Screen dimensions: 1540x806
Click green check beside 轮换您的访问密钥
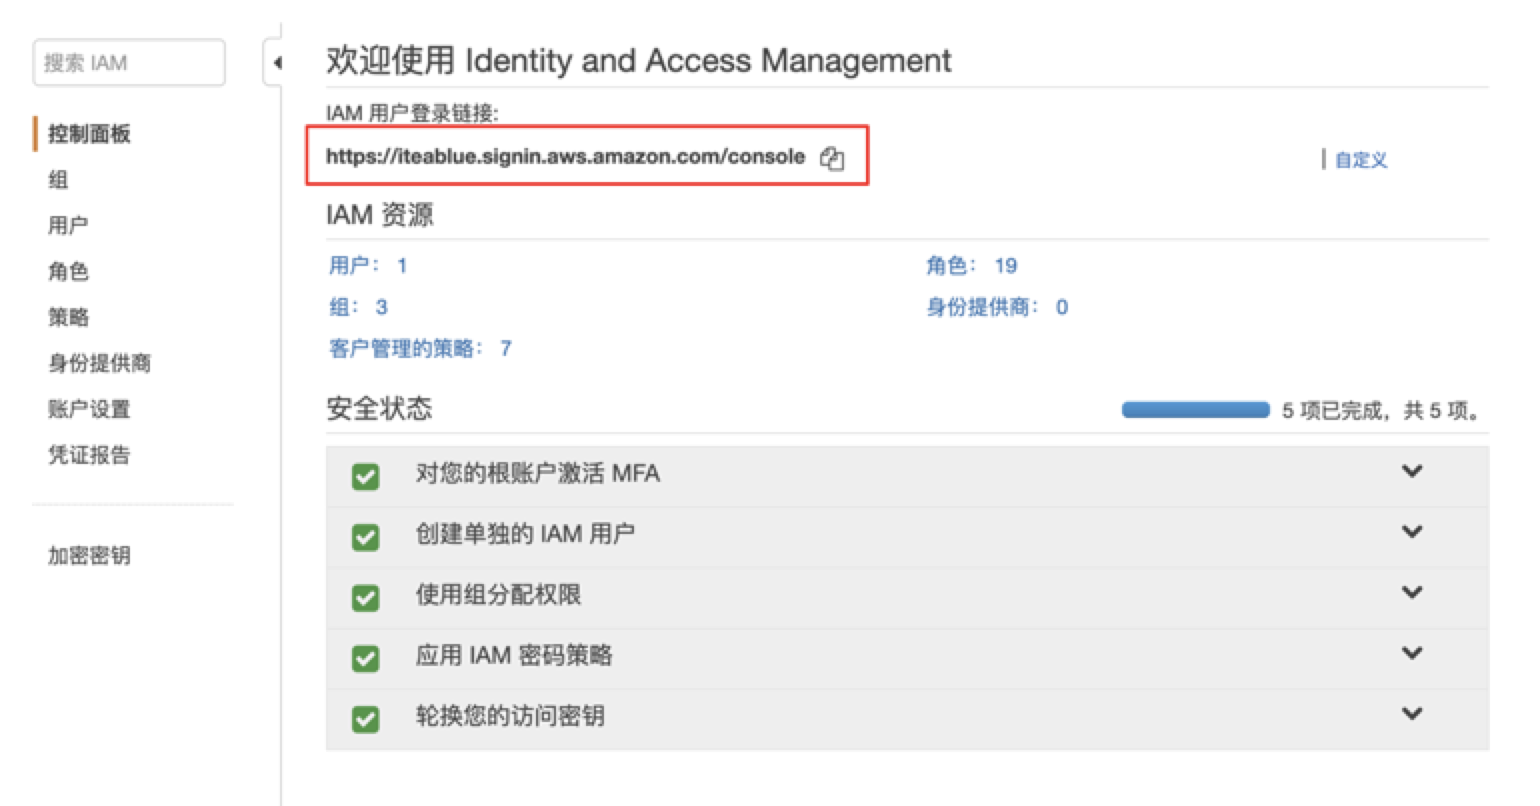click(366, 719)
